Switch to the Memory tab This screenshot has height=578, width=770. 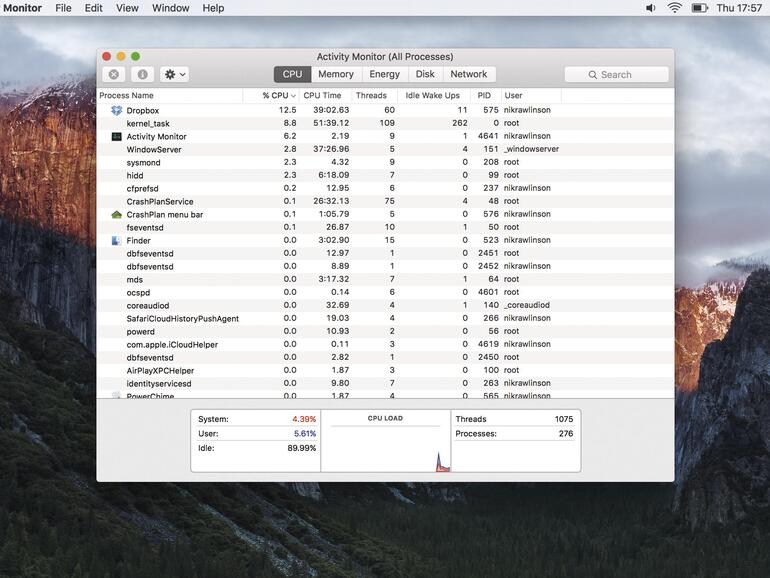tap(336, 74)
